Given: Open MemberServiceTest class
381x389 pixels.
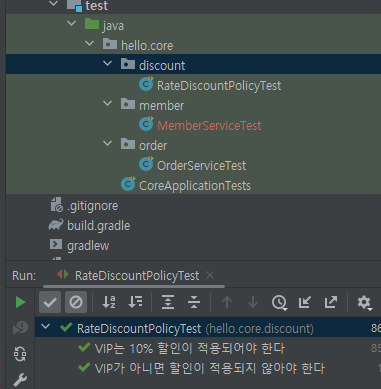Looking at the screenshot, I should point(209,126).
